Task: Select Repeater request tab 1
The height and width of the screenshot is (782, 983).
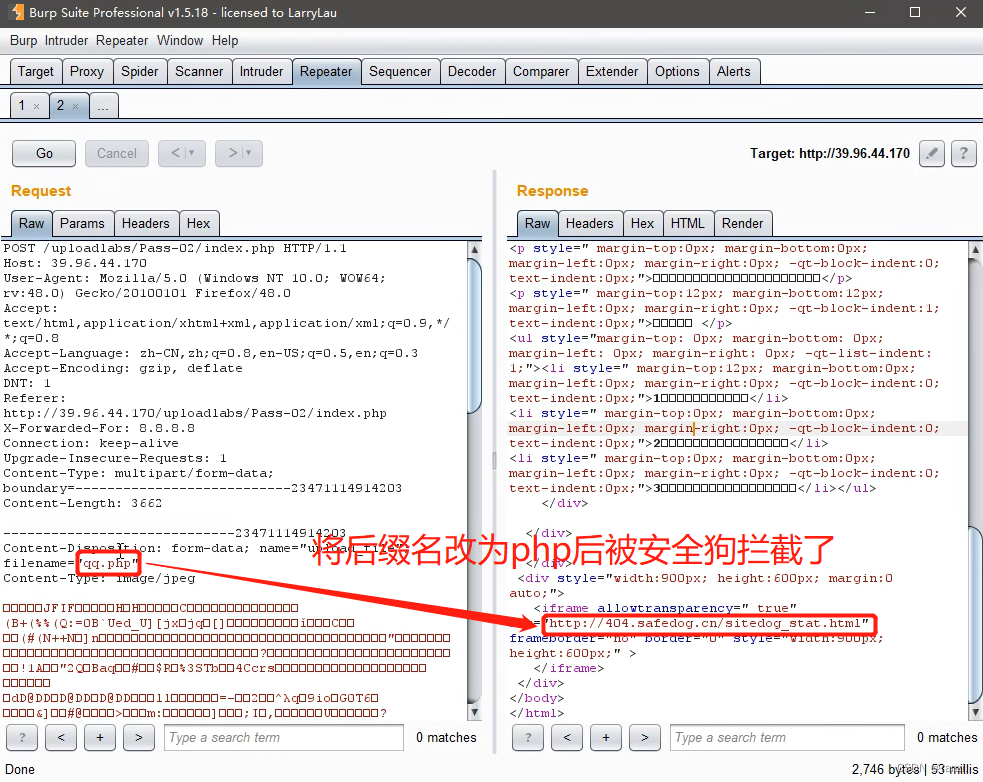Action: (22, 105)
